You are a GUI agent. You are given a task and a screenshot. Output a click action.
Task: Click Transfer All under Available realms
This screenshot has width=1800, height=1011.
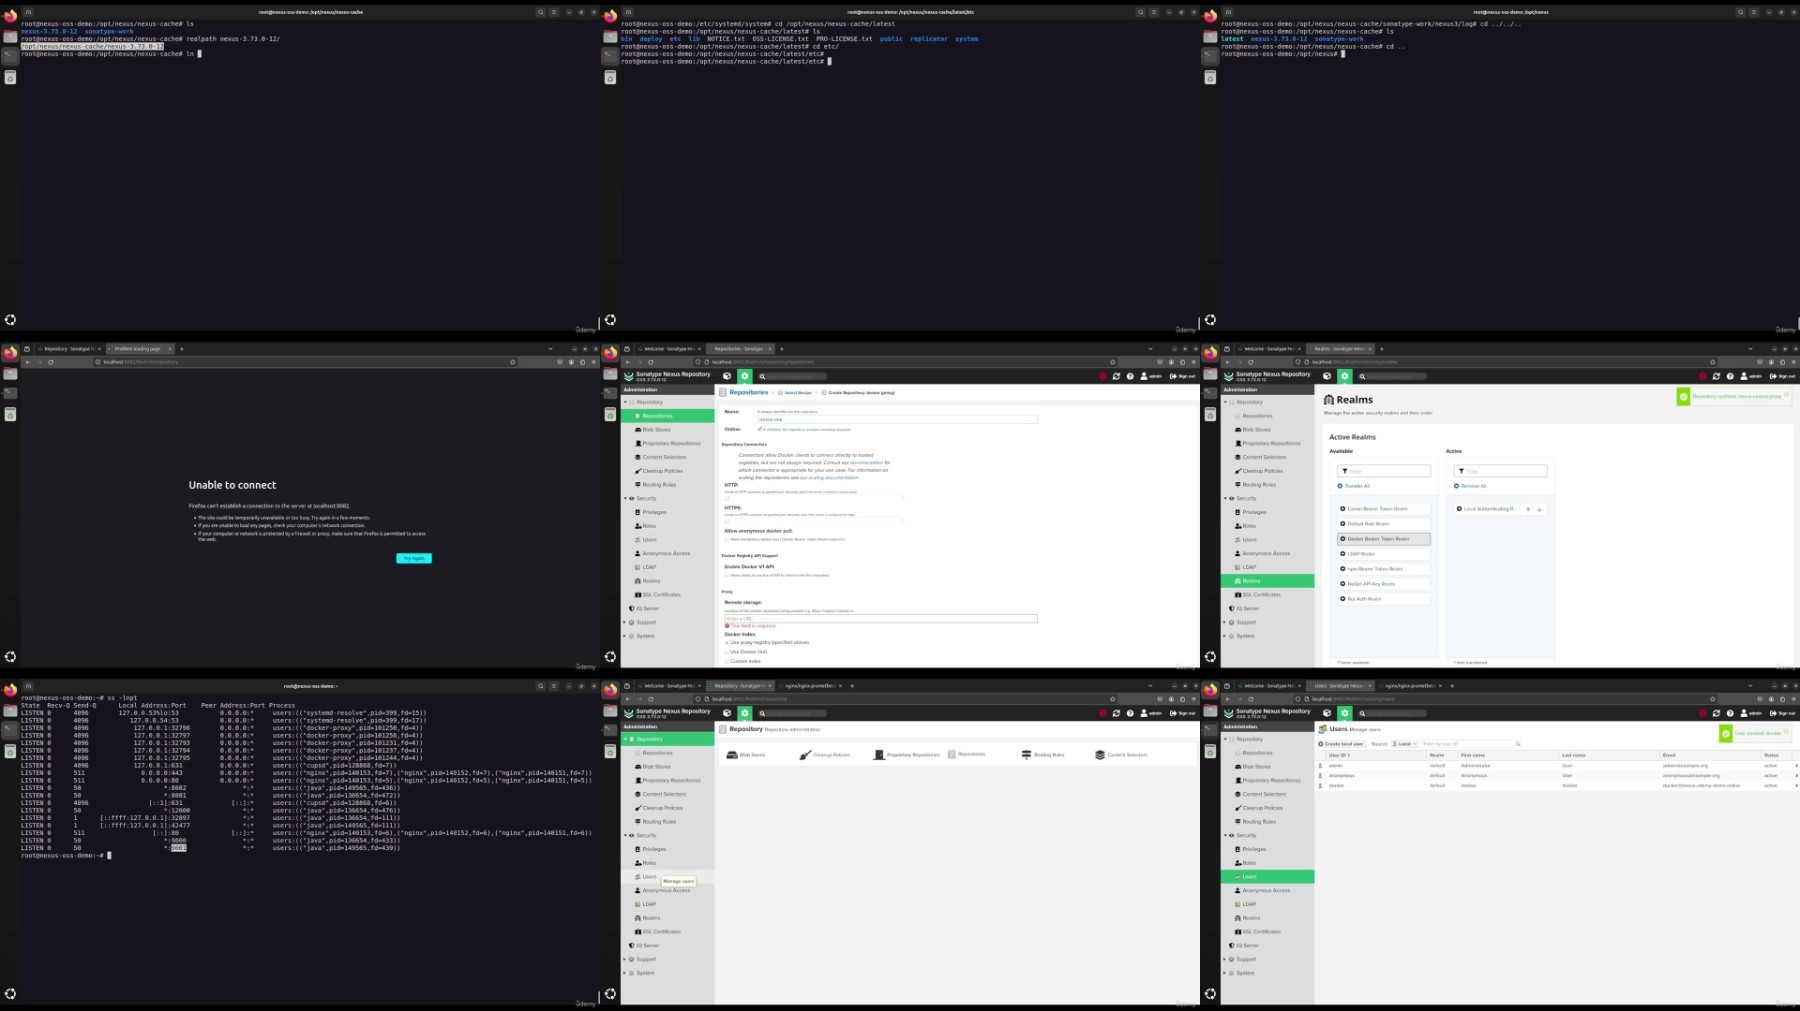pos(1354,486)
